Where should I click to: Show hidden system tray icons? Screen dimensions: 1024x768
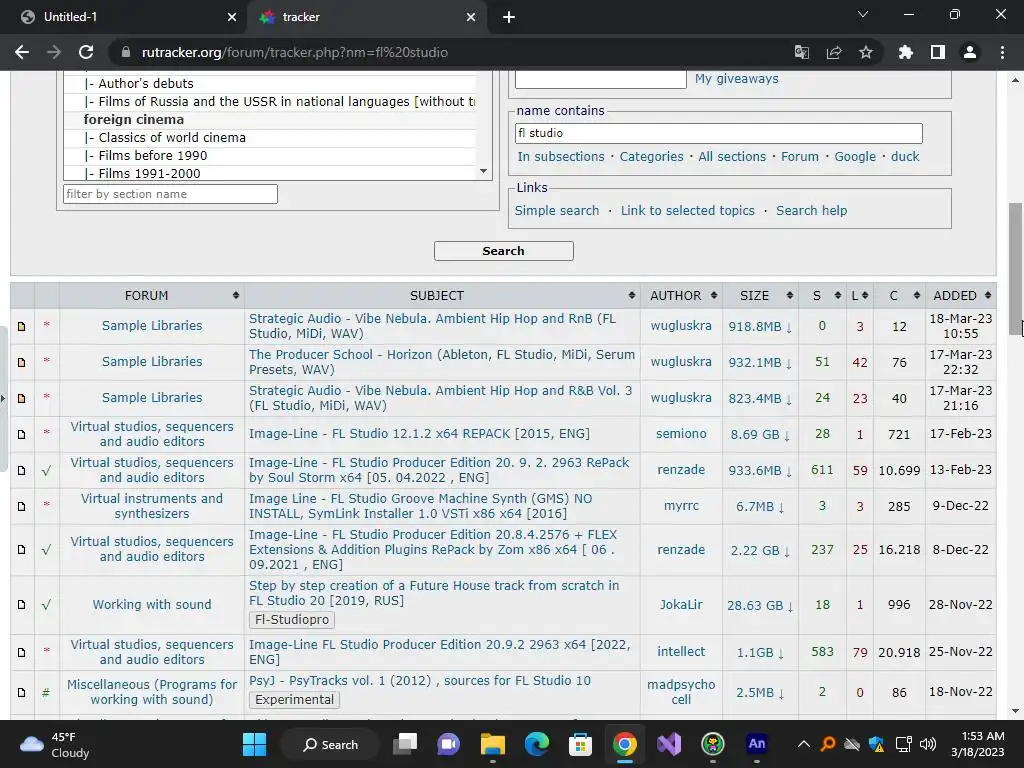coord(804,744)
